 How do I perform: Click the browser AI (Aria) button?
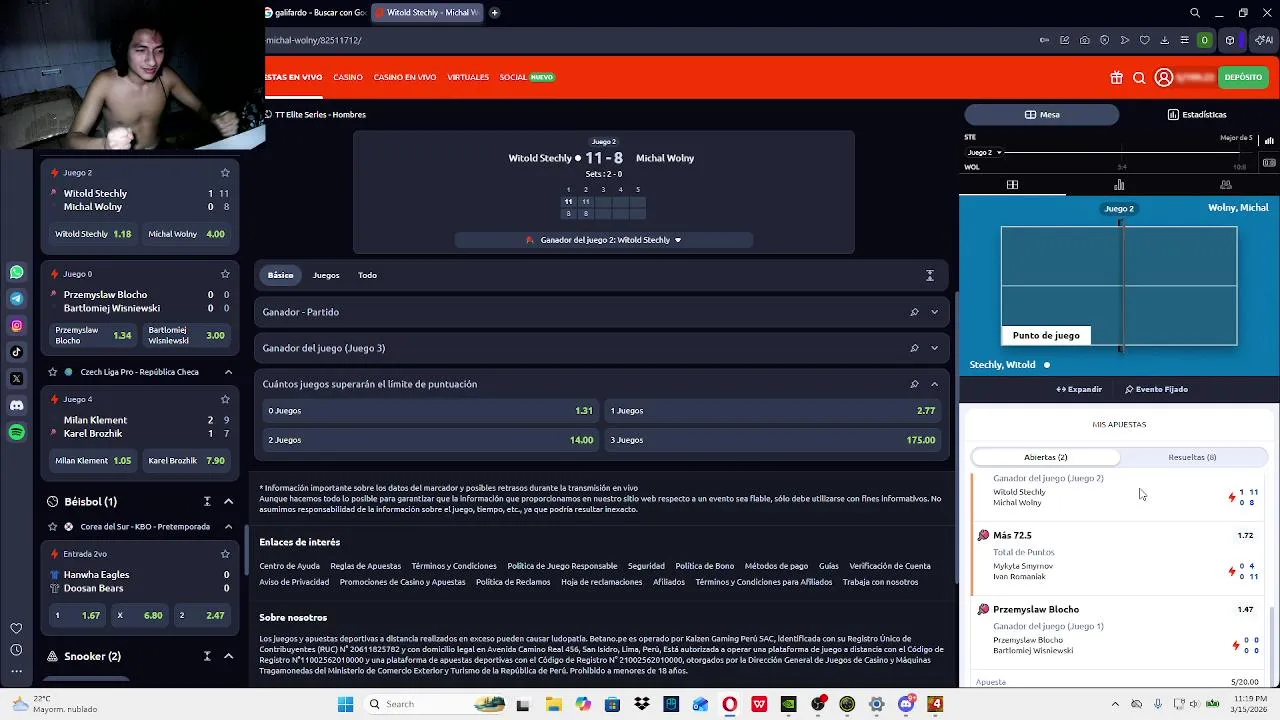click(x=1265, y=40)
